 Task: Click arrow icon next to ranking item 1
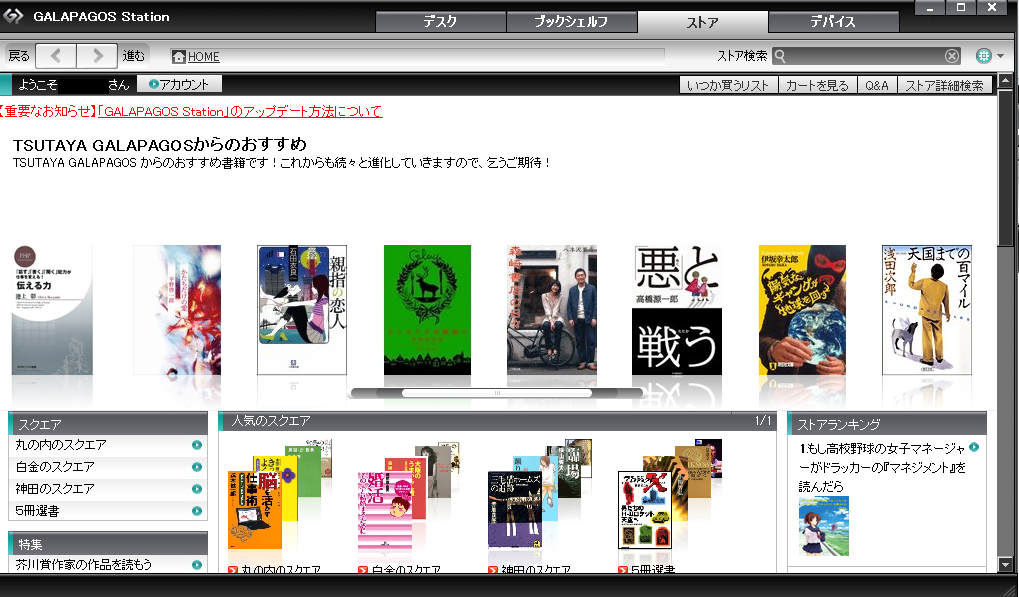(x=974, y=447)
